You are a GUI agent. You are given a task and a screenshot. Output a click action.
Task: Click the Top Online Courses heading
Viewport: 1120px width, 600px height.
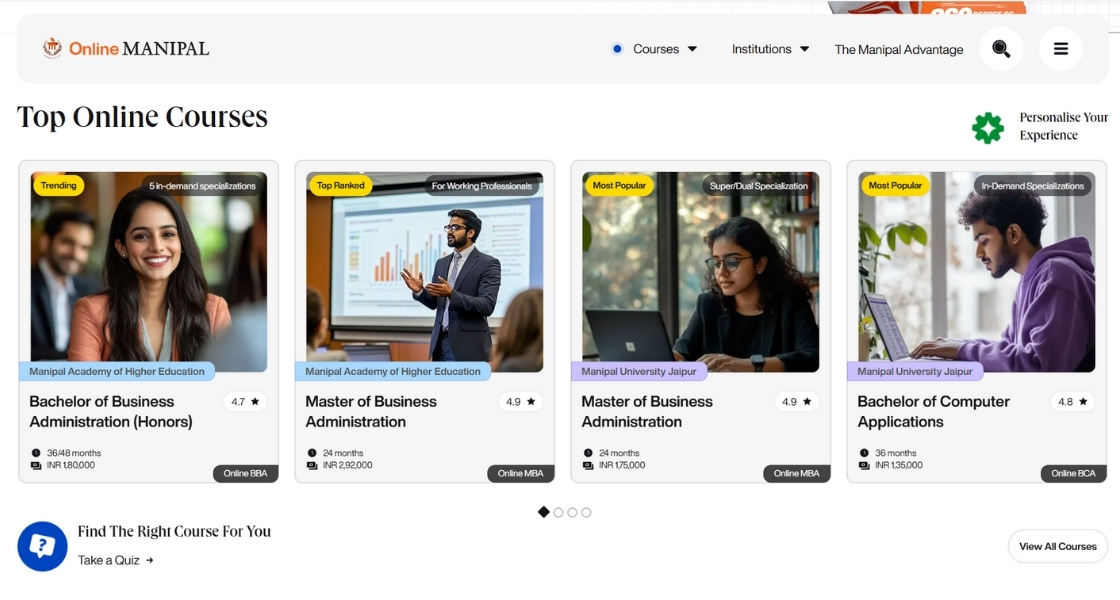[x=142, y=117]
